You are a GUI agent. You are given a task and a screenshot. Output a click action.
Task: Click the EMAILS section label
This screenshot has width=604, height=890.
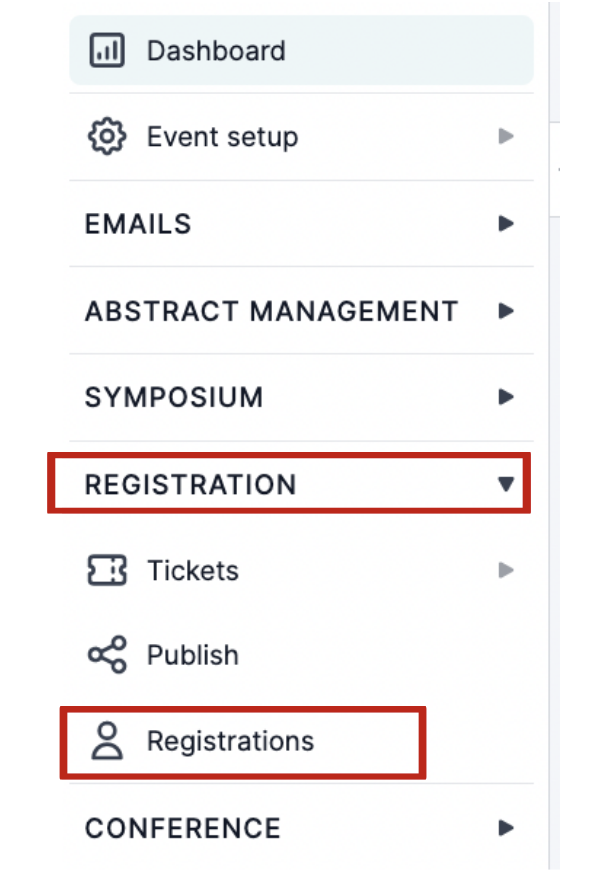click(x=138, y=224)
